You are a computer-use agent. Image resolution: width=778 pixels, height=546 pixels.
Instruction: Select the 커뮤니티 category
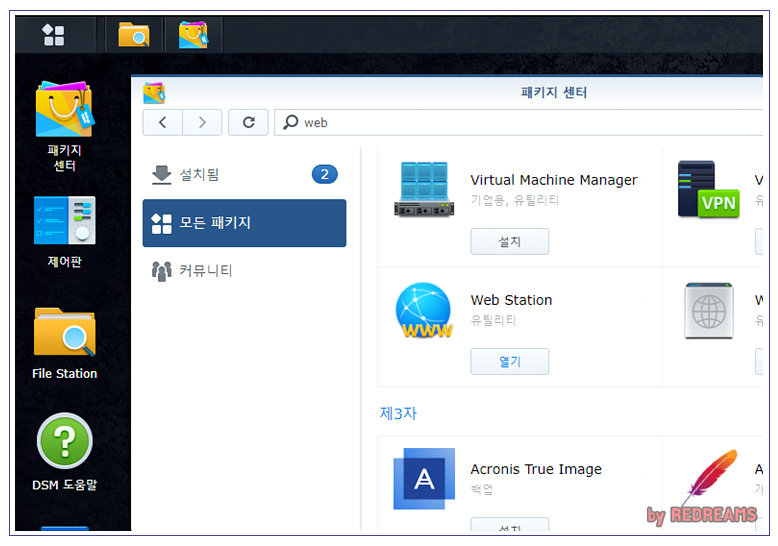tap(244, 271)
